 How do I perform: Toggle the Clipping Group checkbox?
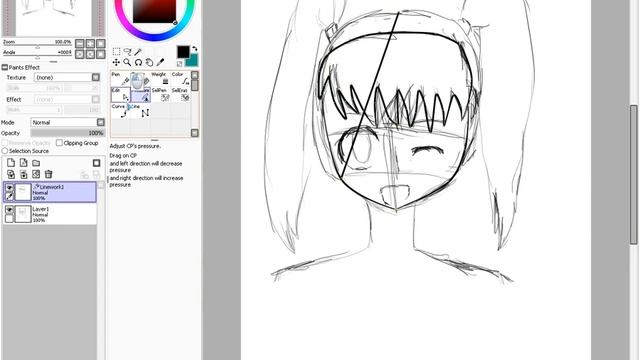click(59, 142)
